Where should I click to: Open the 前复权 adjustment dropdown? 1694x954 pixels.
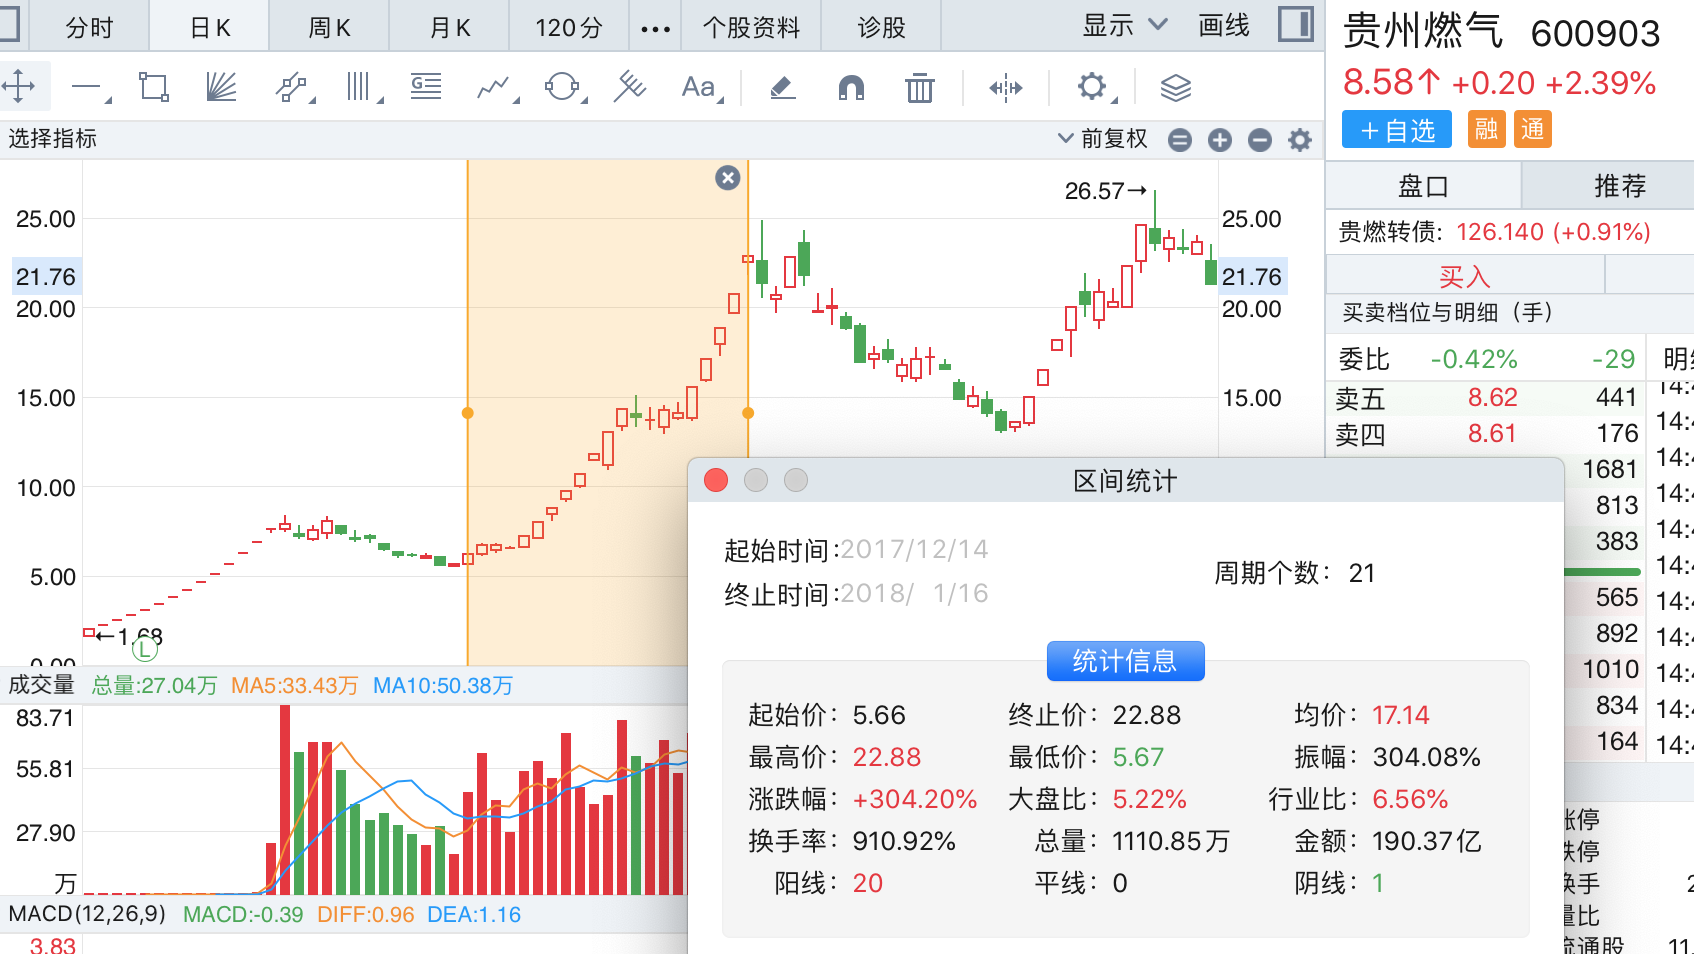pyautogui.click(x=1103, y=139)
